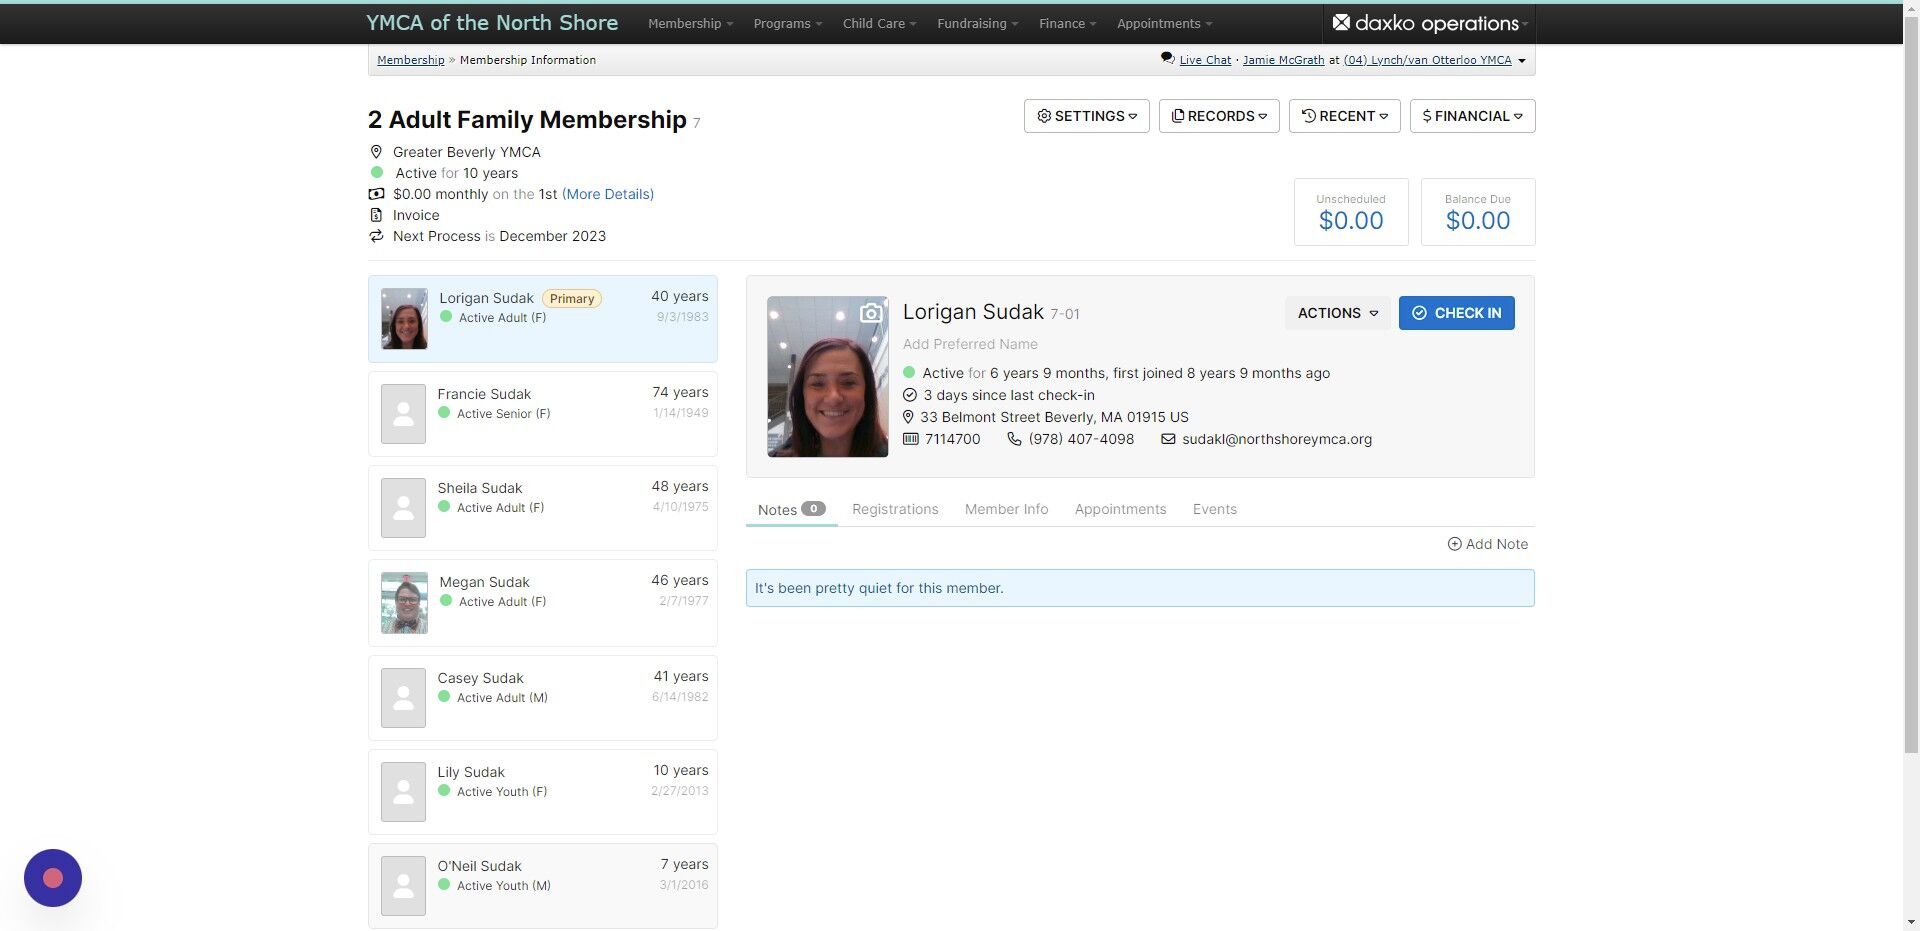Viewport: 1920px width, 931px height.
Task: Click the Primary badge next to Lorigan Sudak
Action: point(572,298)
